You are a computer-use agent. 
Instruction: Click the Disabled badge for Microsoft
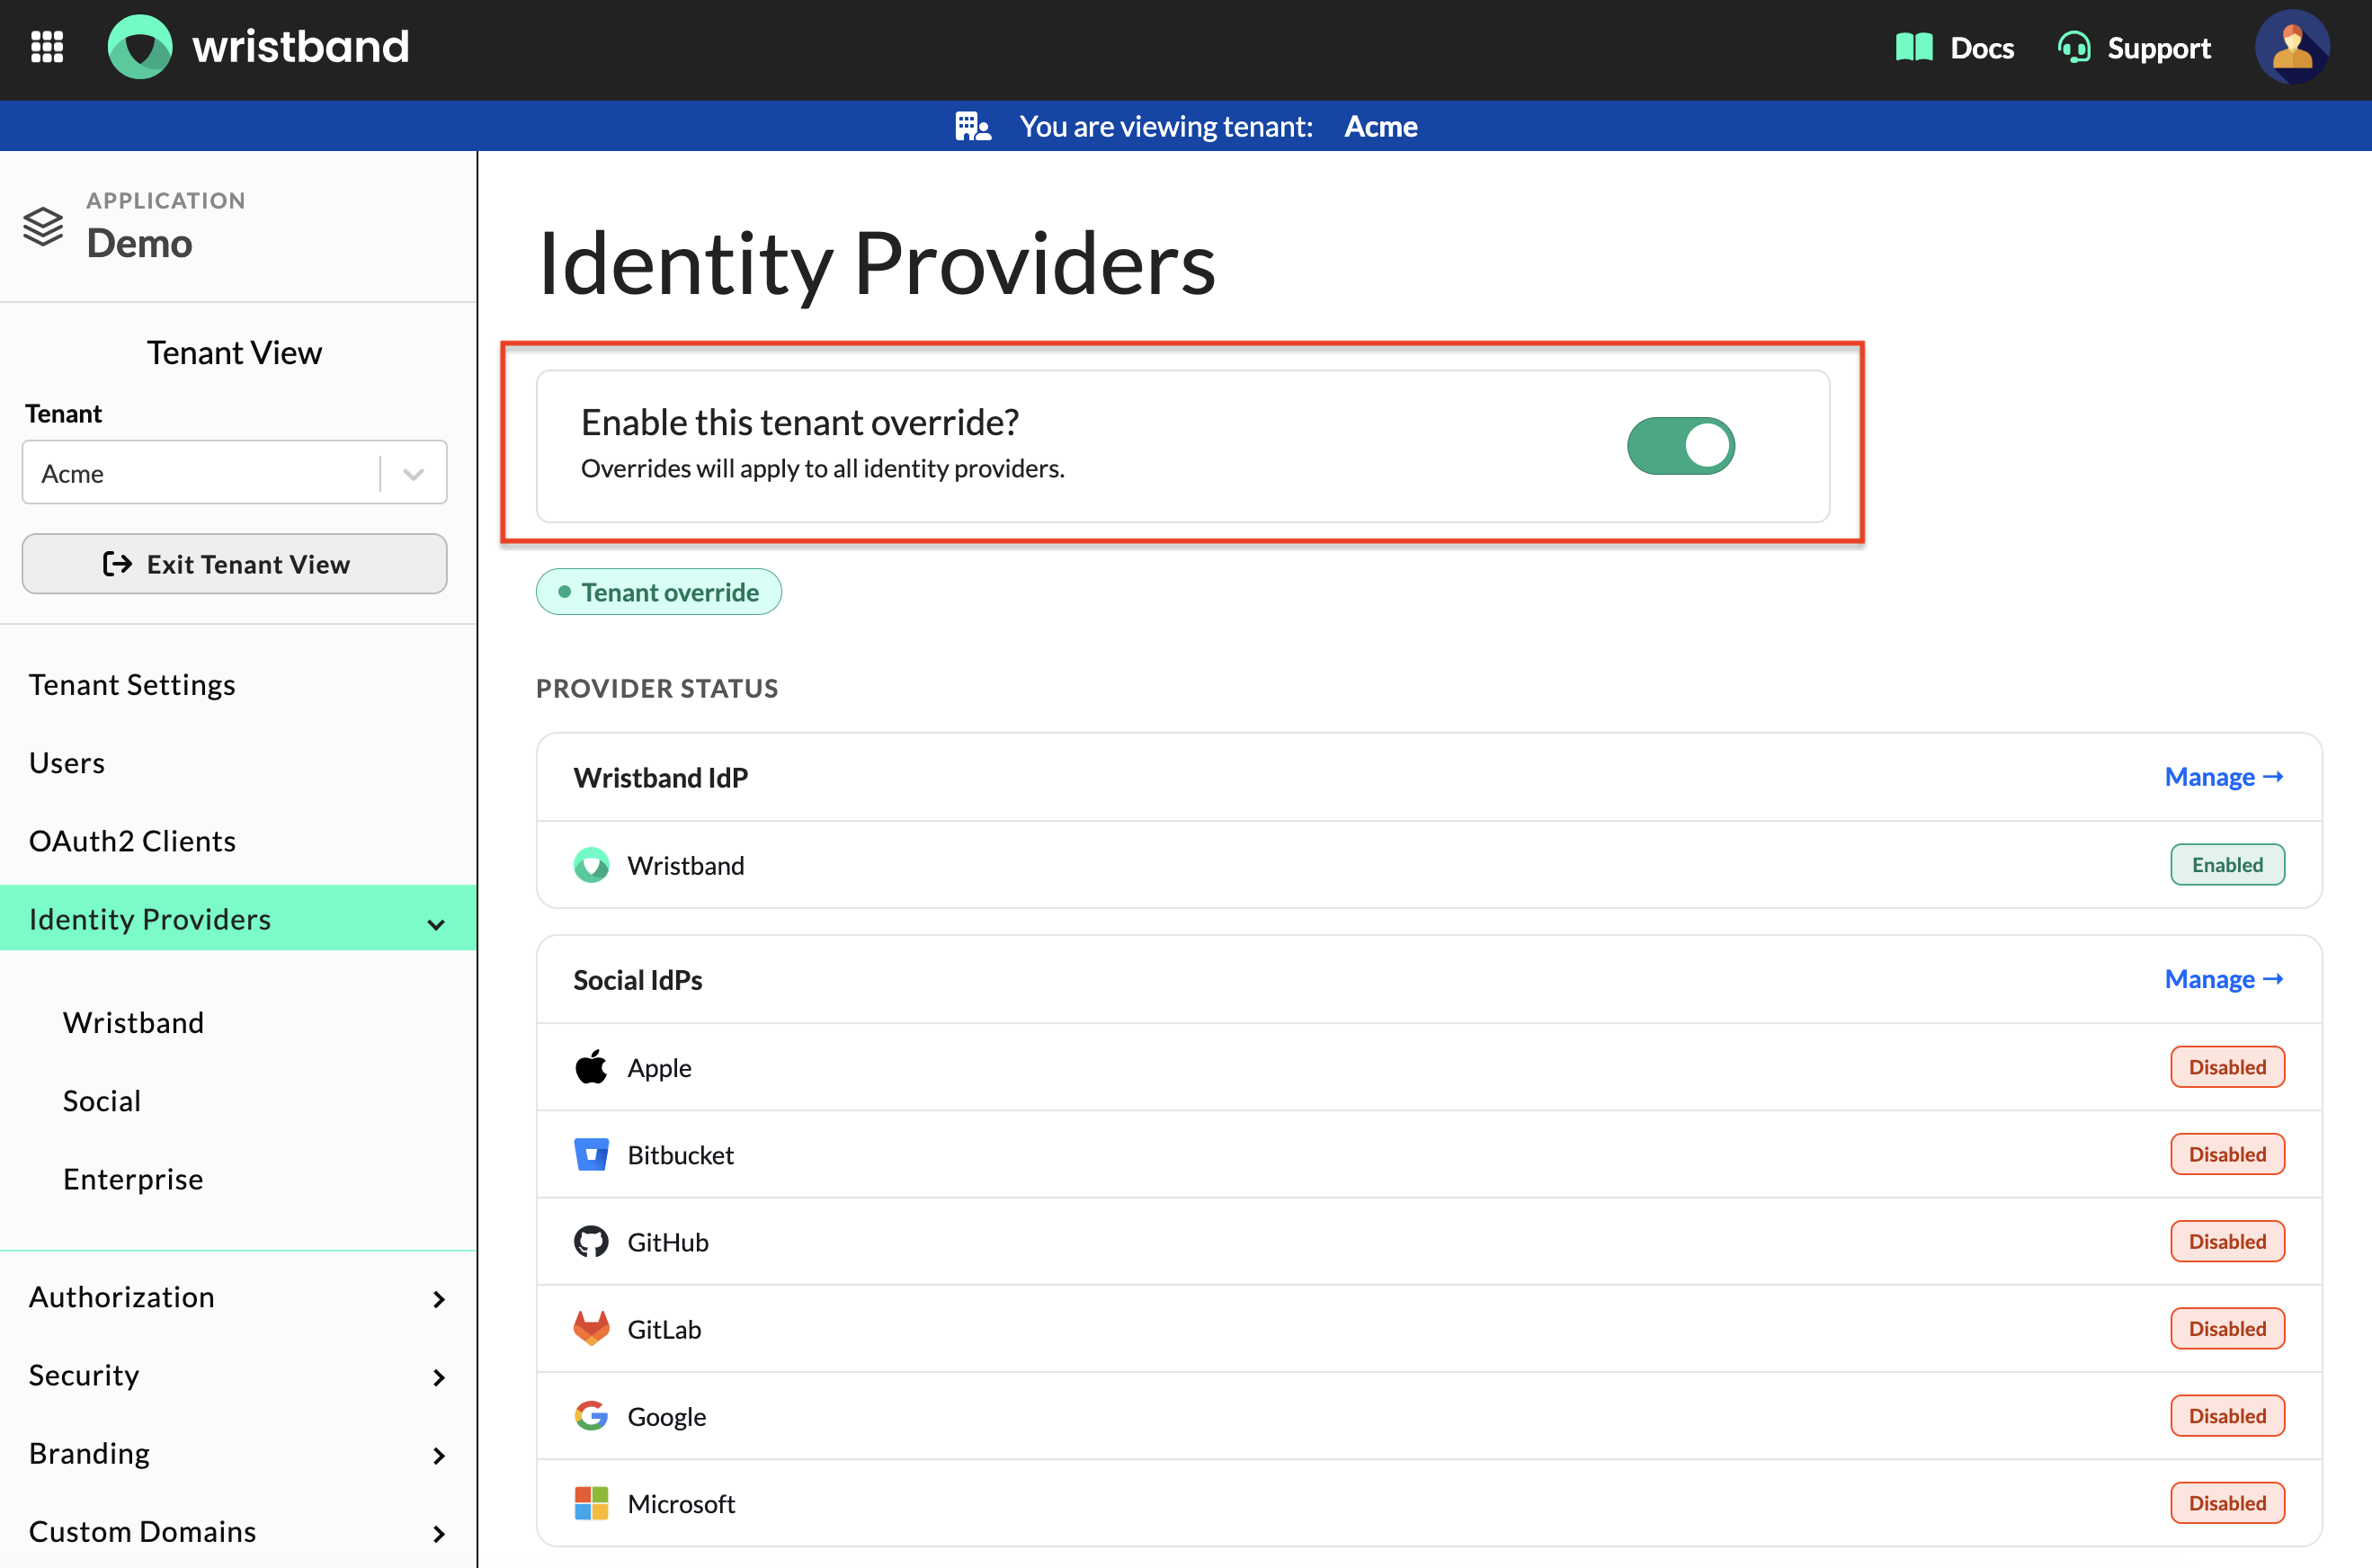click(x=2227, y=1502)
